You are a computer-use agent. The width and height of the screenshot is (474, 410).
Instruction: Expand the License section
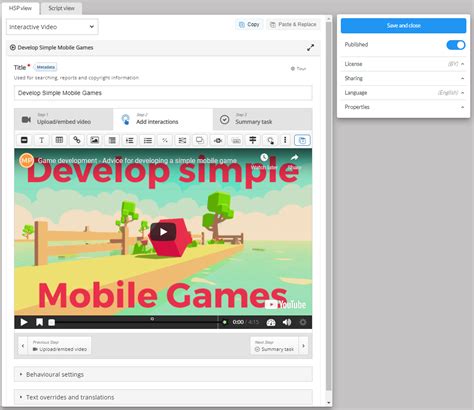404,64
